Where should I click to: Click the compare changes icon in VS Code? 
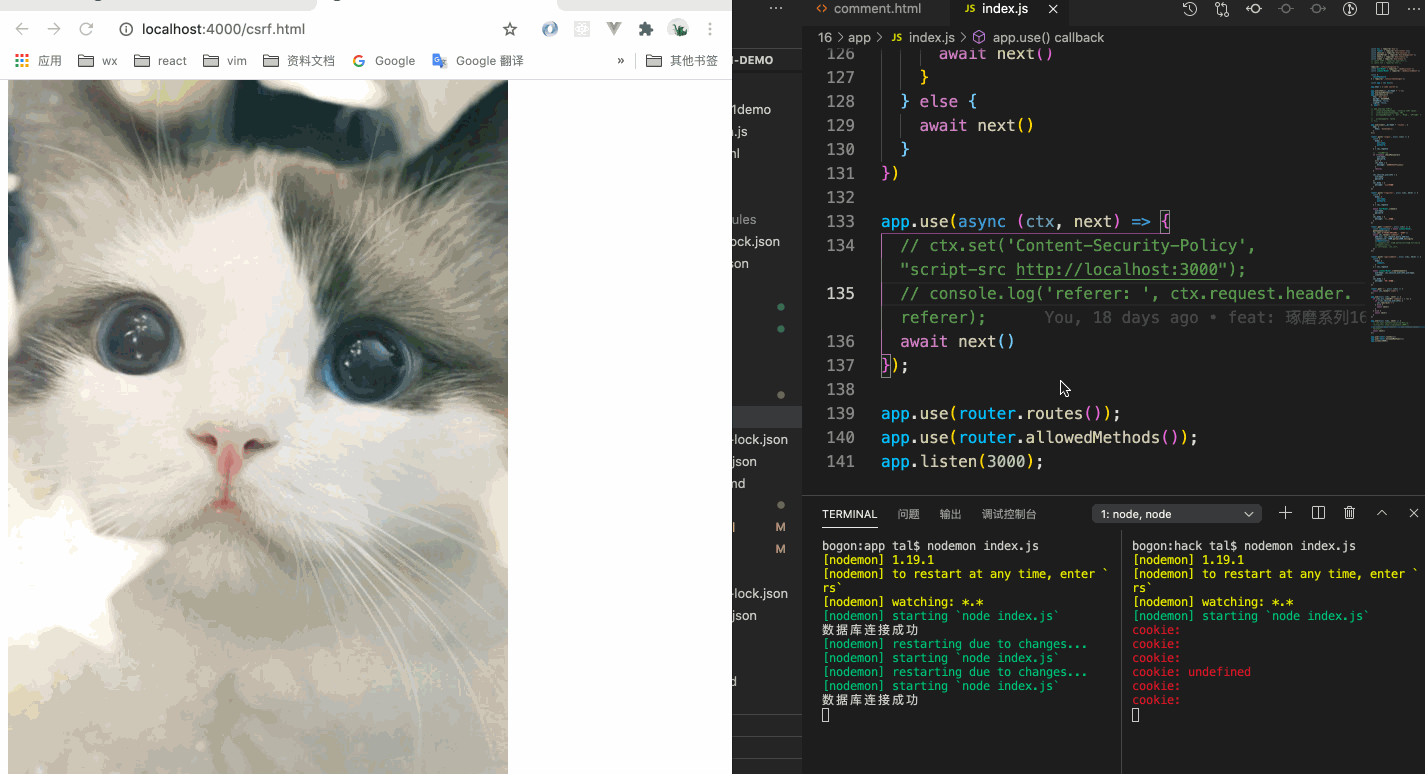1222,9
